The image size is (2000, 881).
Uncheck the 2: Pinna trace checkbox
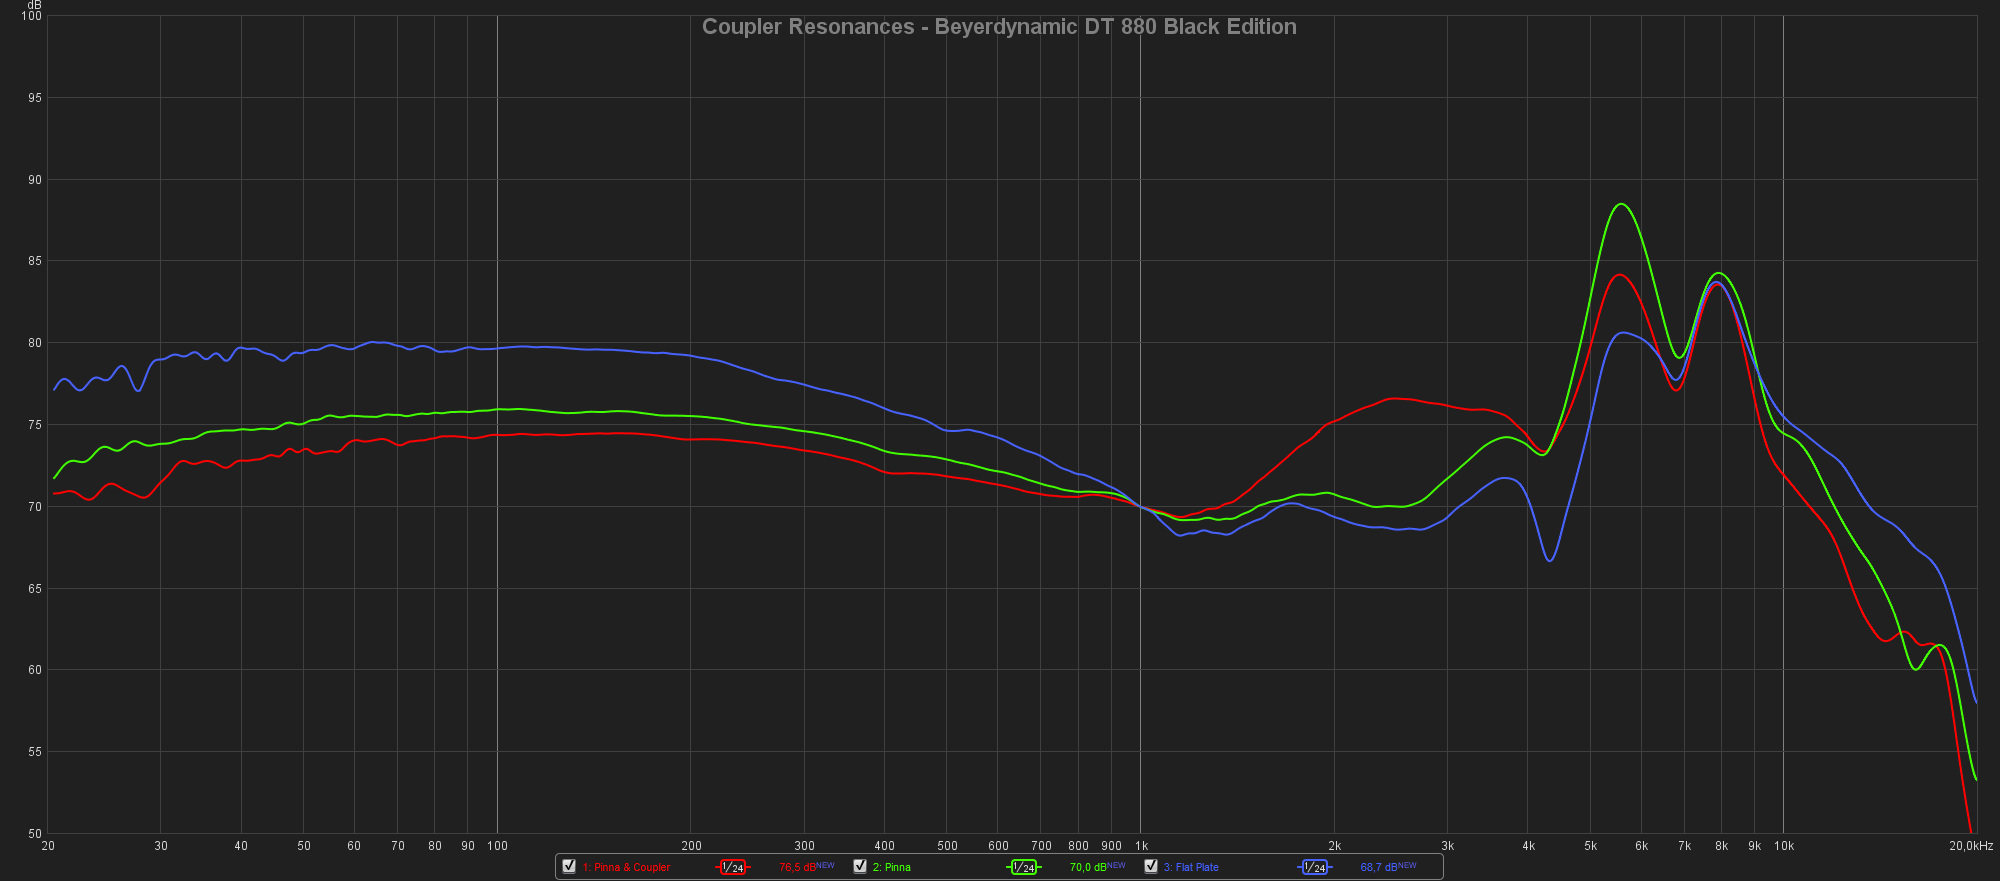860,866
